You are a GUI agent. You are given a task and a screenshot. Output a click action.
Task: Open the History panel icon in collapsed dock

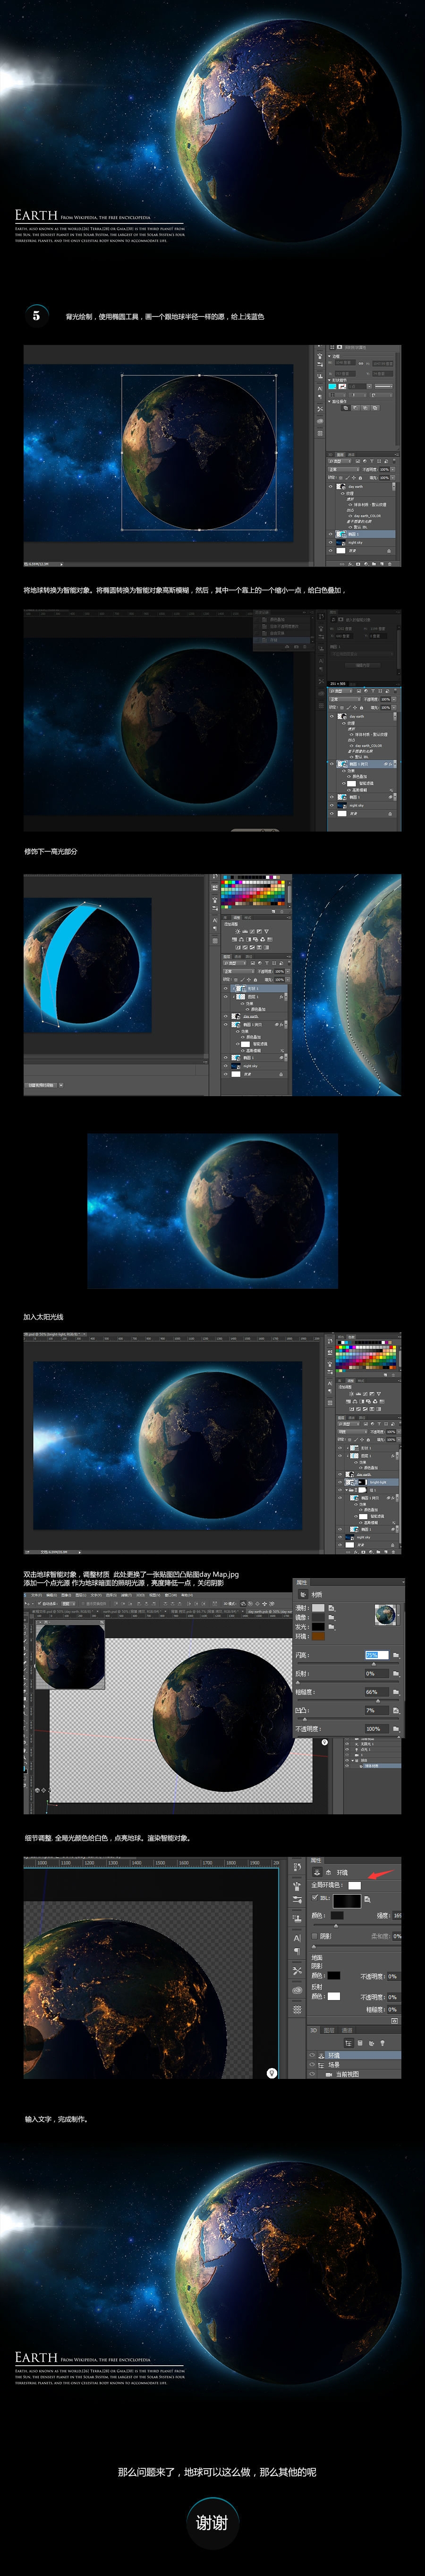click(298, 1867)
